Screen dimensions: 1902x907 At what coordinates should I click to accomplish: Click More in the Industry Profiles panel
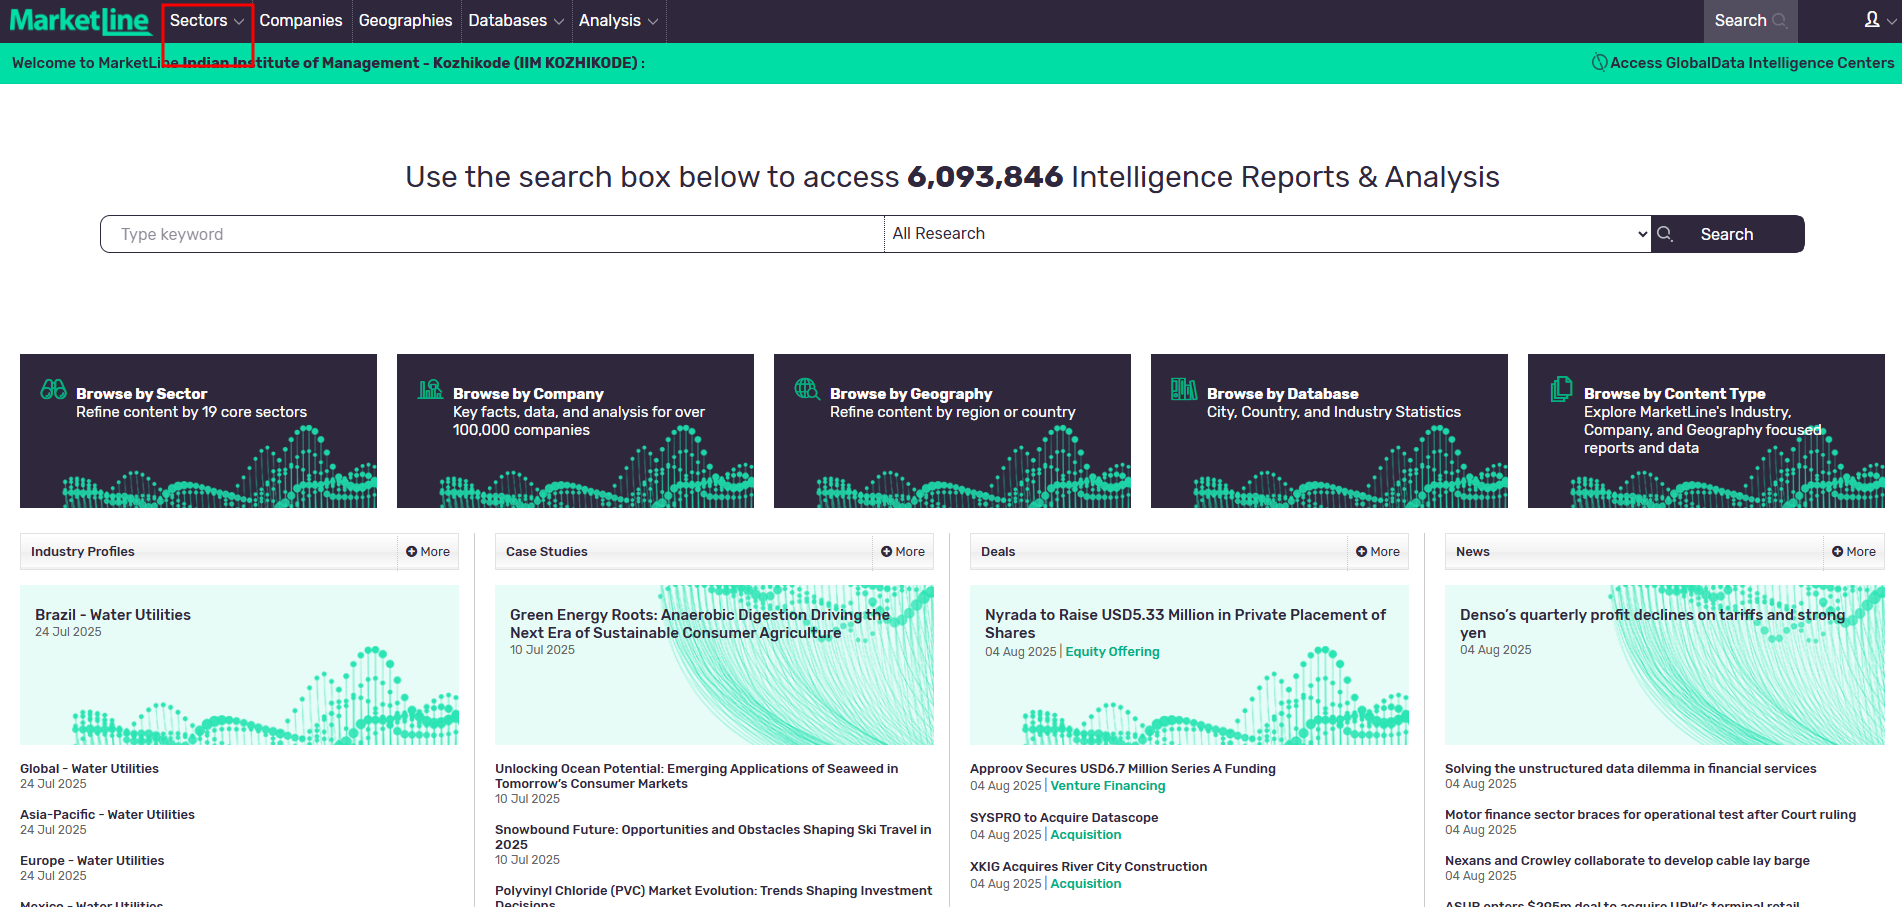[428, 552]
